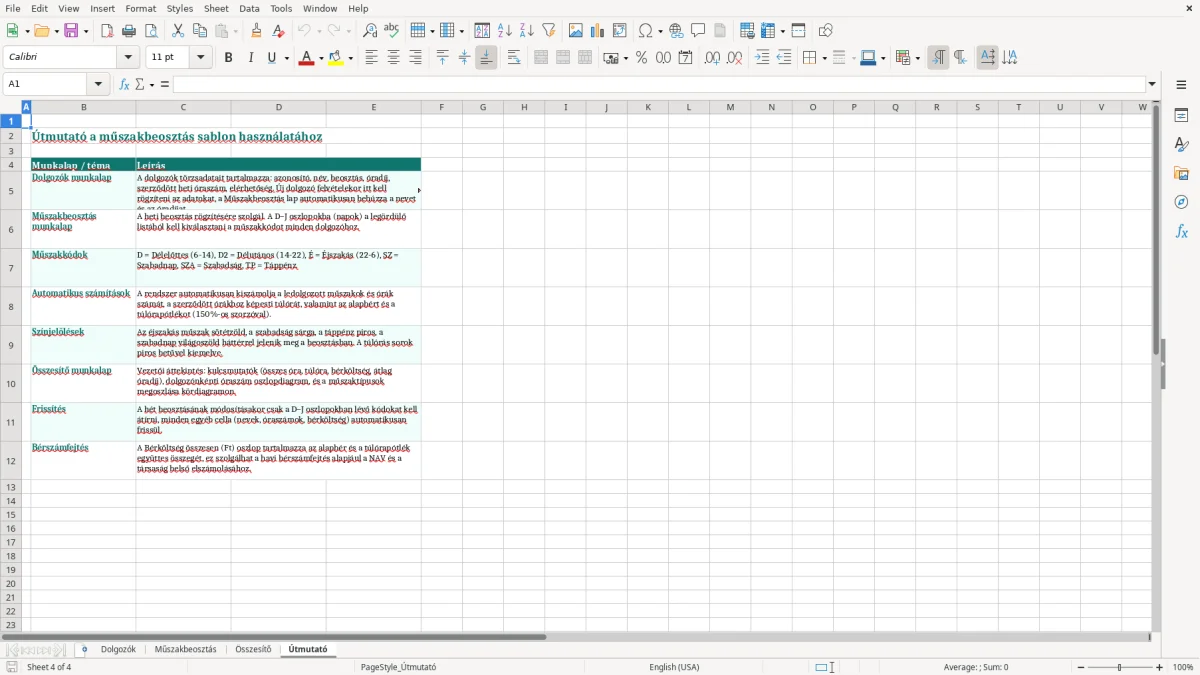Switch to the Dolgozók sheet tab
Screen dimensions: 1200x675
pos(118,649)
